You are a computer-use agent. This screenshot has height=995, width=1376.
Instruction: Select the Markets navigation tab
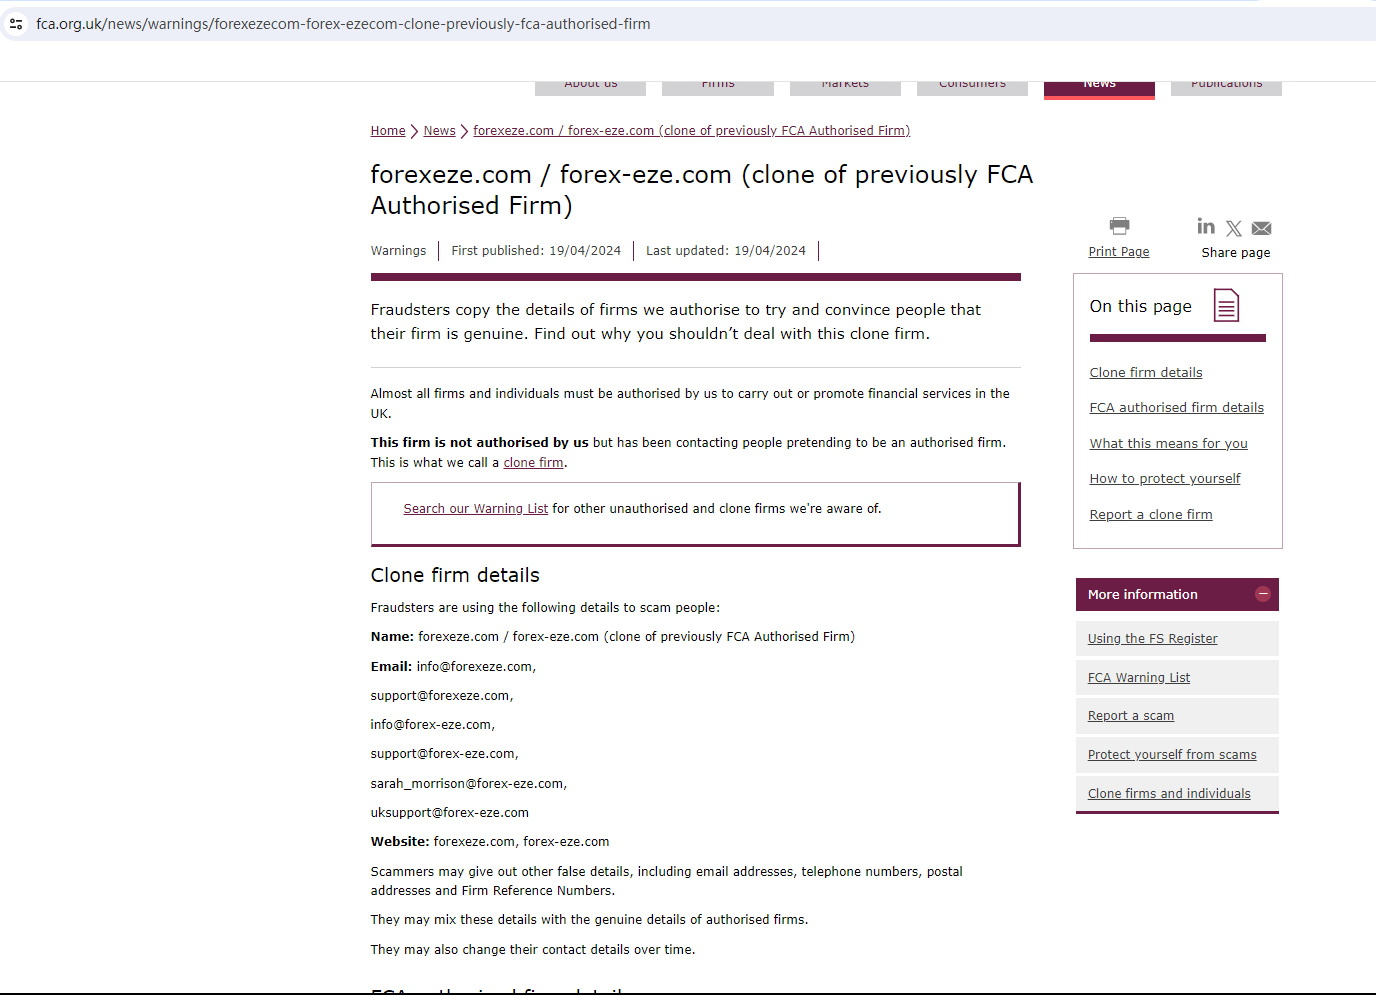(845, 86)
